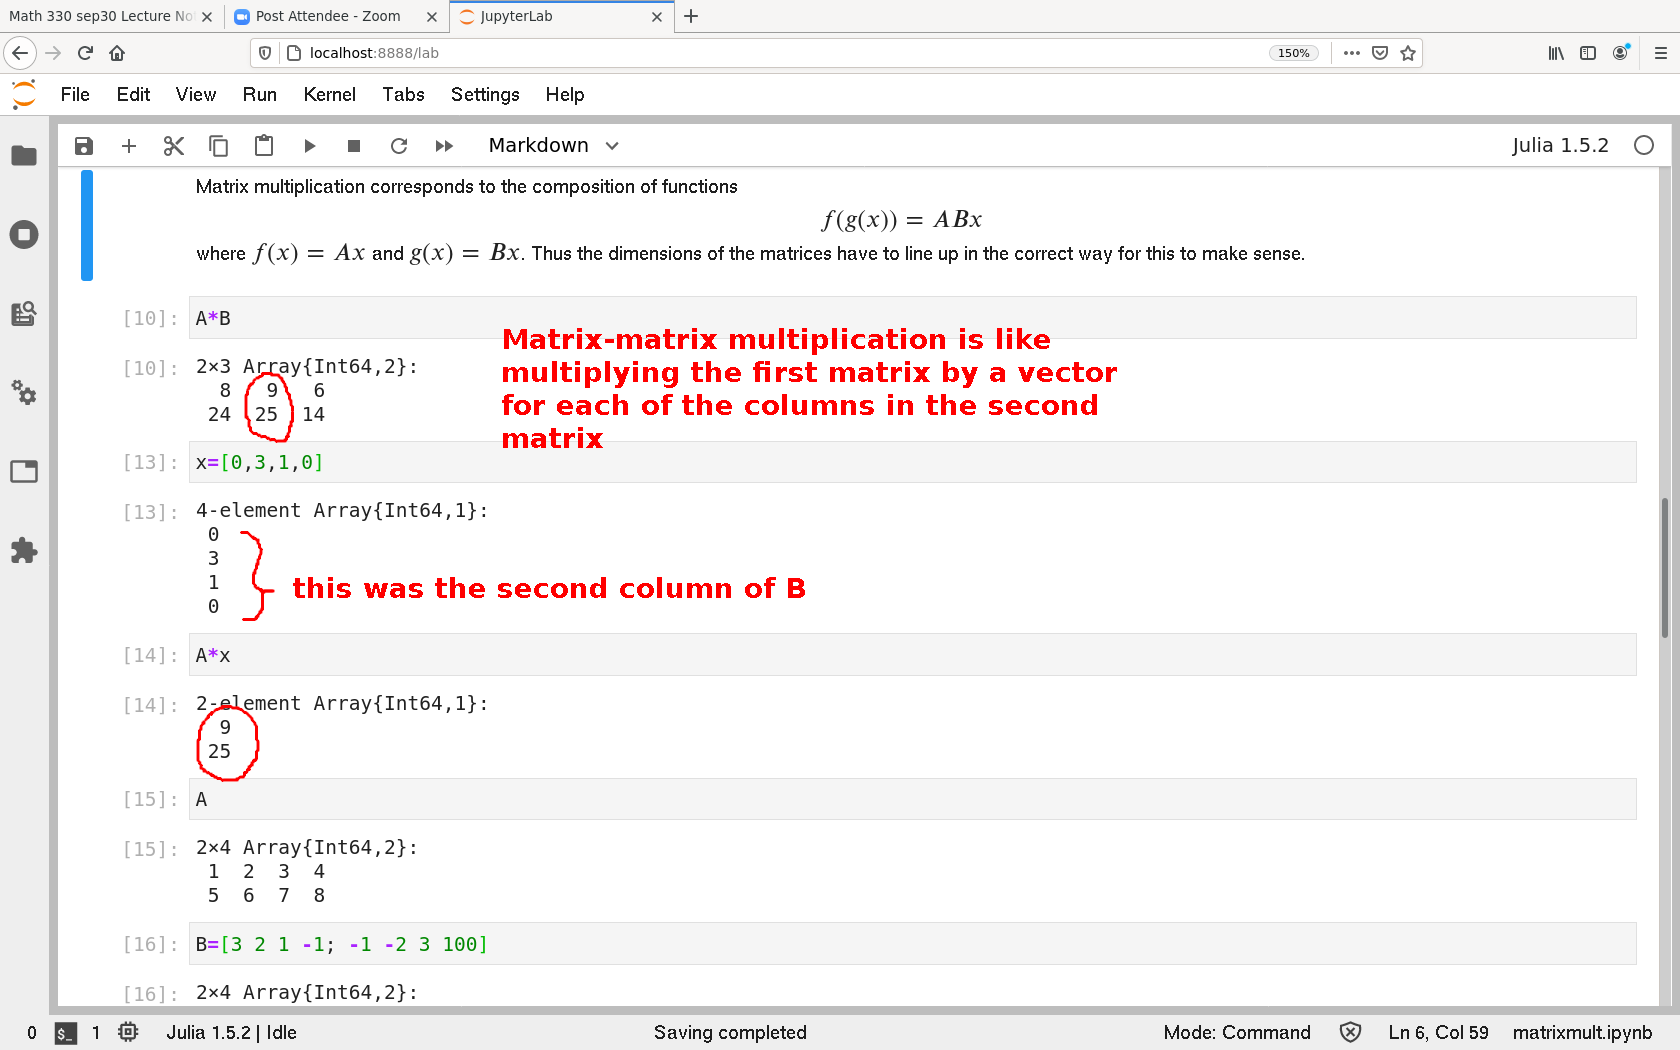Screen dimensions: 1680x1050
Task: Paste cell from clipboard
Action: (264, 146)
